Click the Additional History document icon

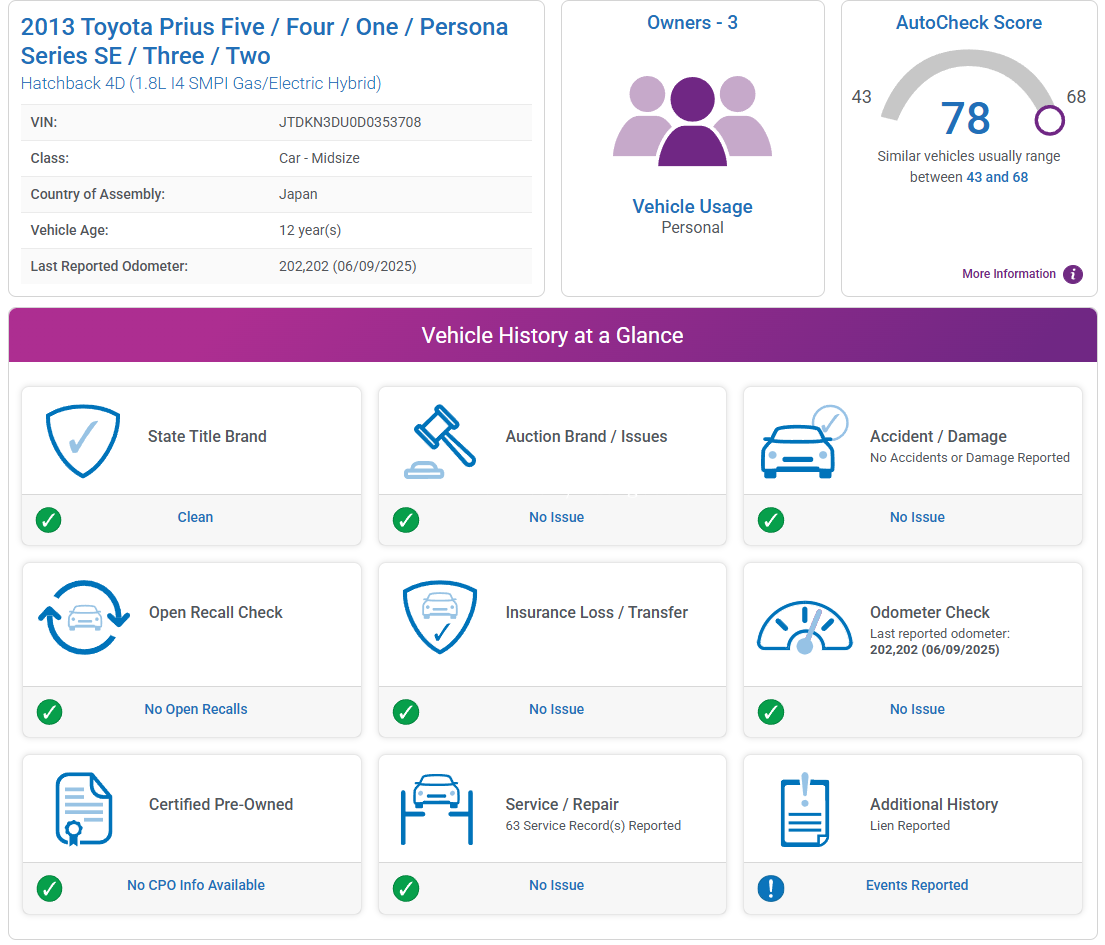[804, 809]
